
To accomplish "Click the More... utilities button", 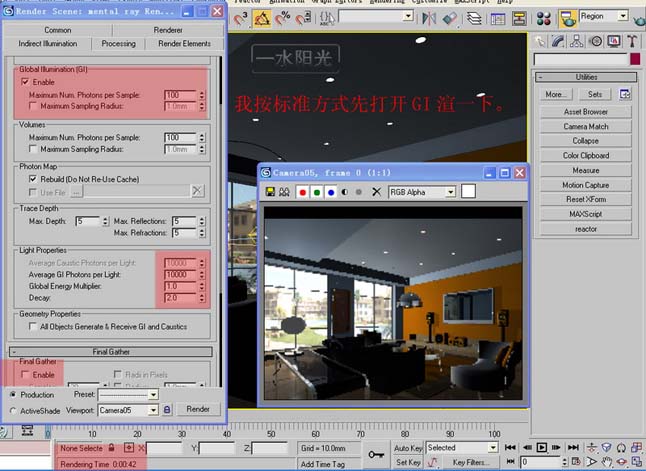I will [x=555, y=94].
